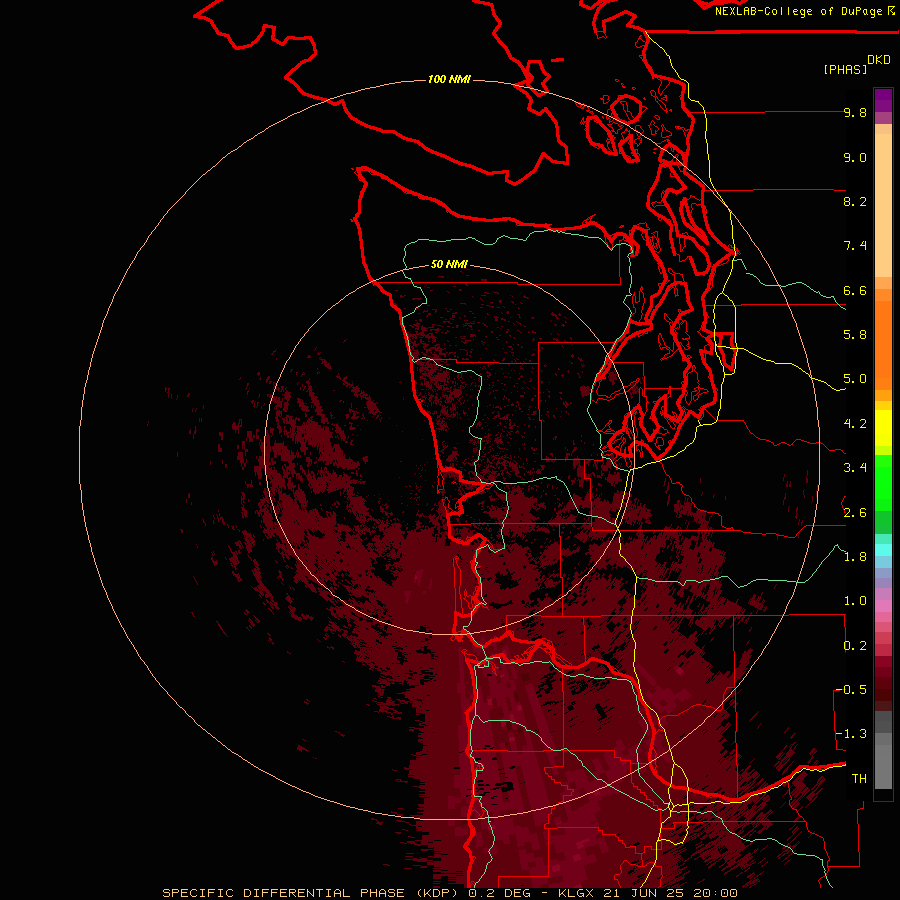Click the 50 NMI range ring label

(x=449, y=264)
